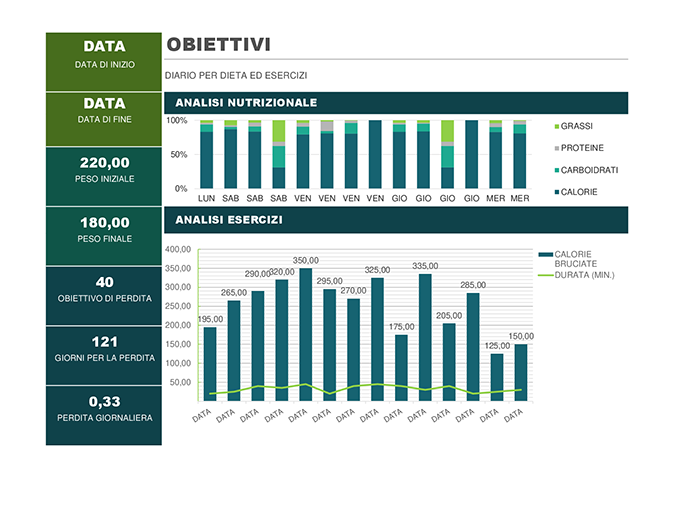Click the 220,00 PESO INIZIALE cell
675x520 pixels.
[x=104, y=176]
